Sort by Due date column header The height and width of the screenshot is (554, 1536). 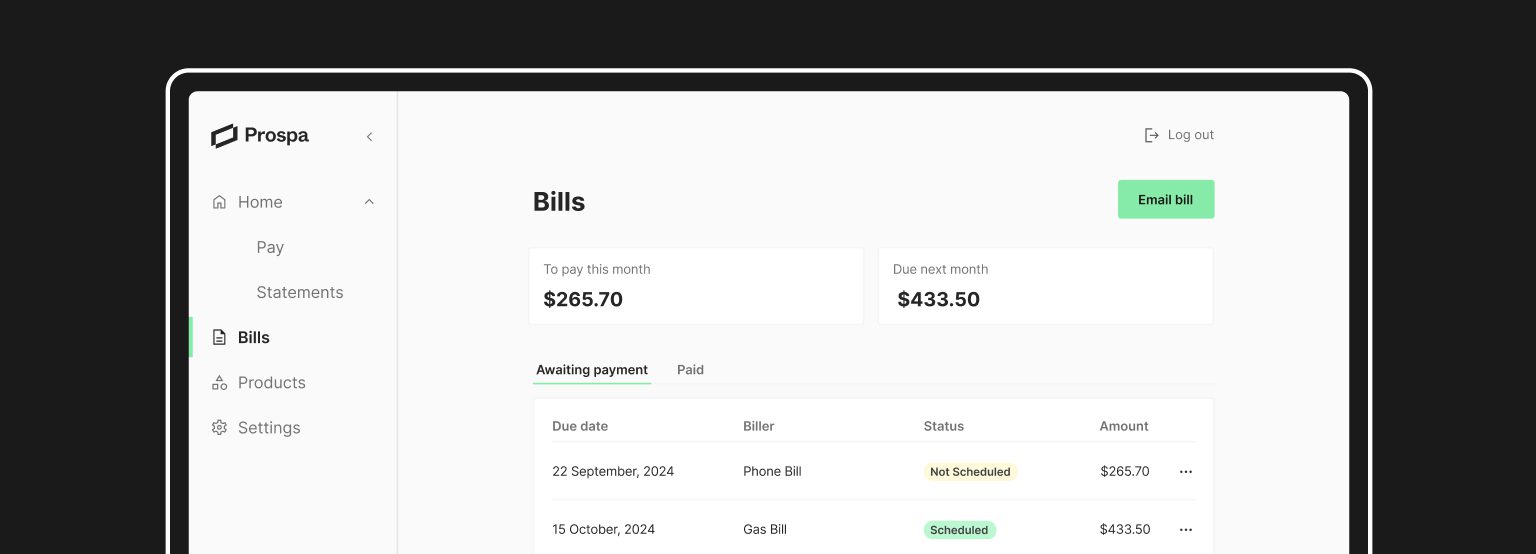(580, 426)
